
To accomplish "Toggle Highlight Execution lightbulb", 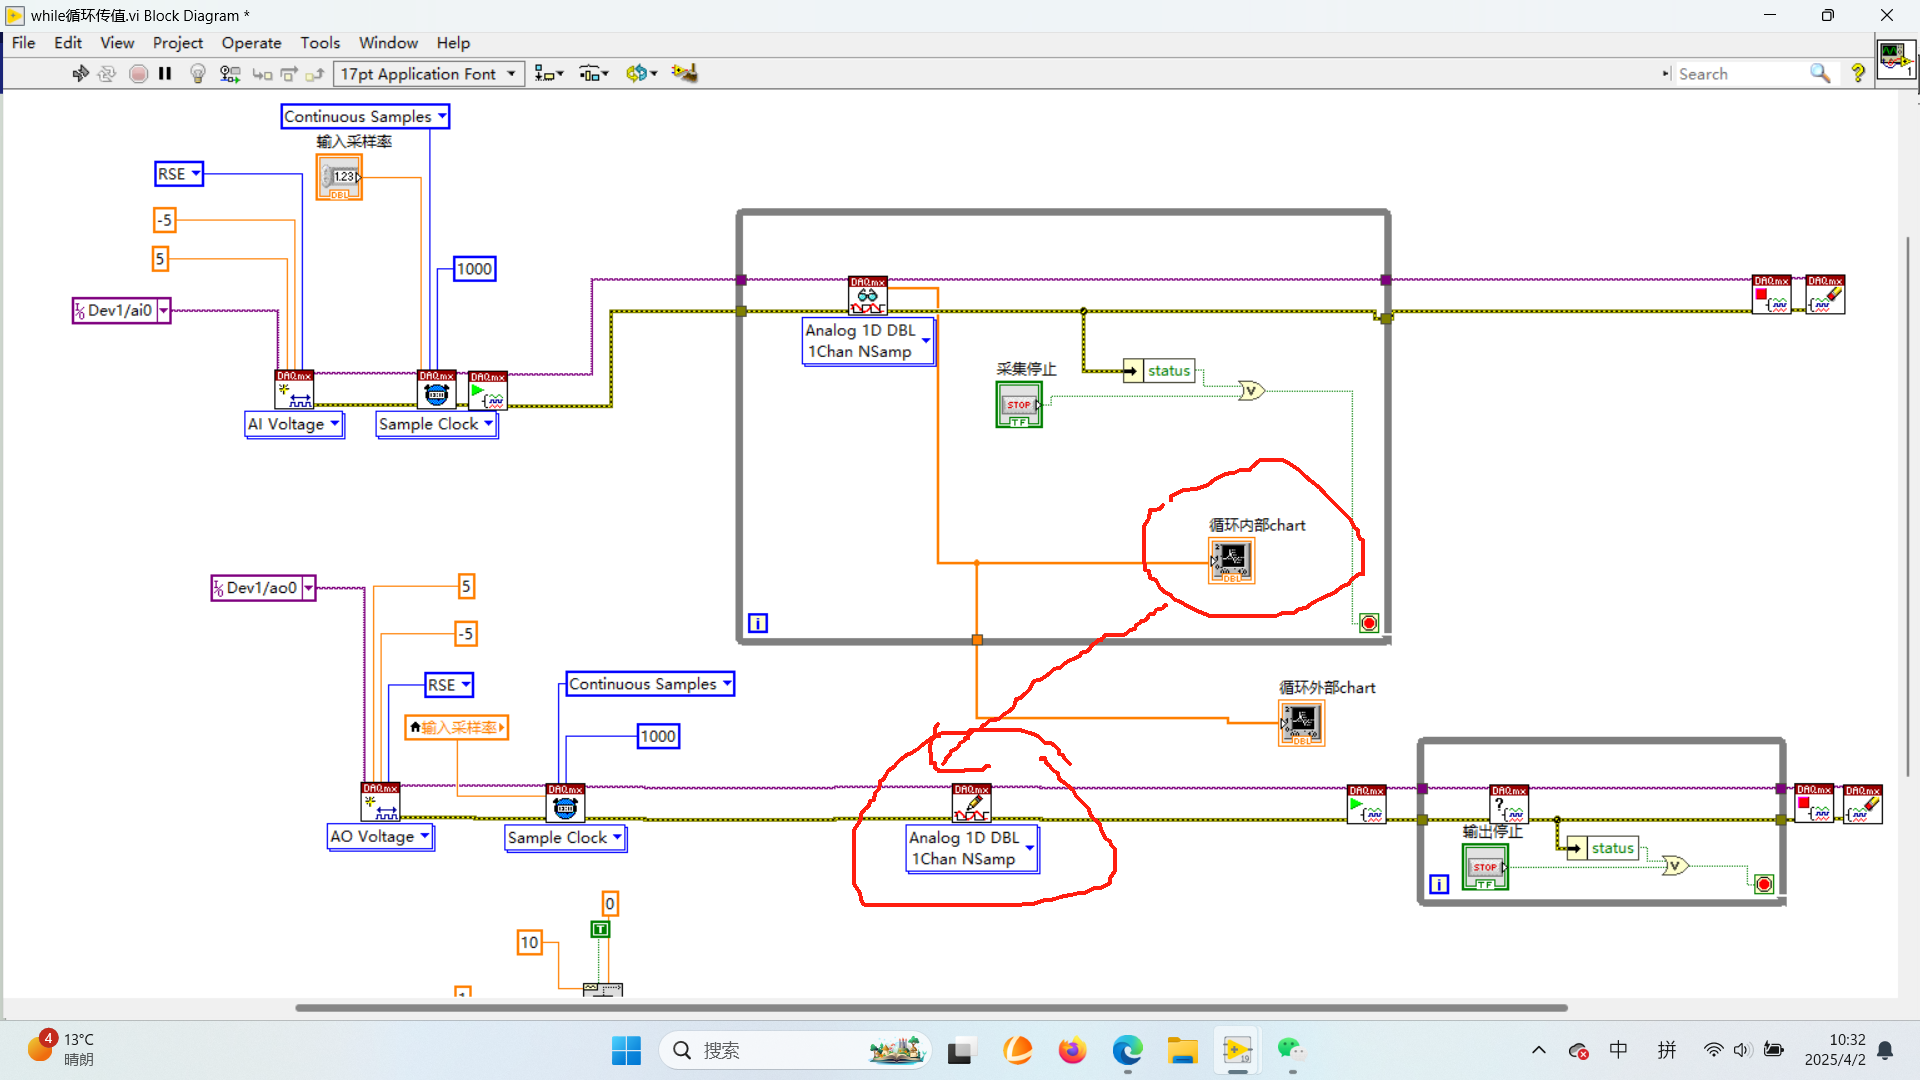I will (198, 73).
